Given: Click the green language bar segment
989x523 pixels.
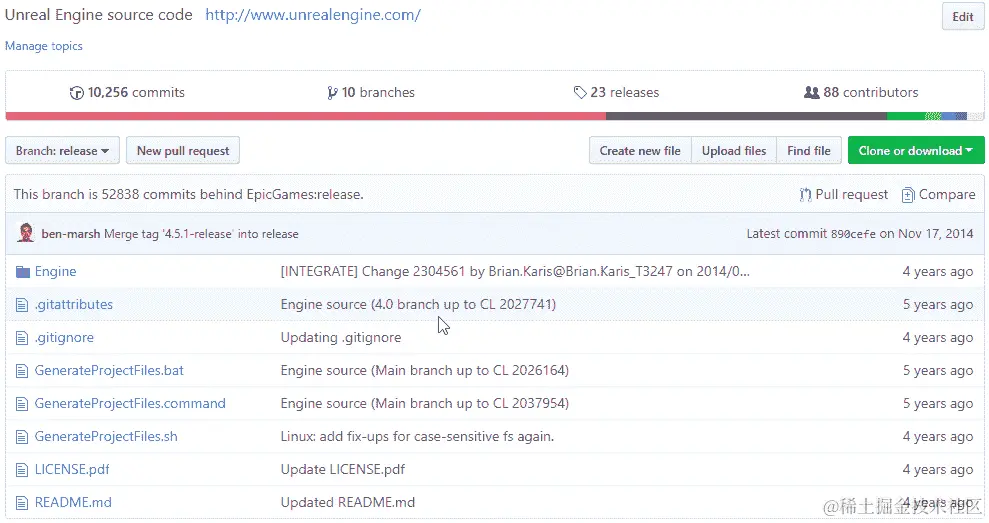Looking at the screenshot, I should (x=906, y=116).
